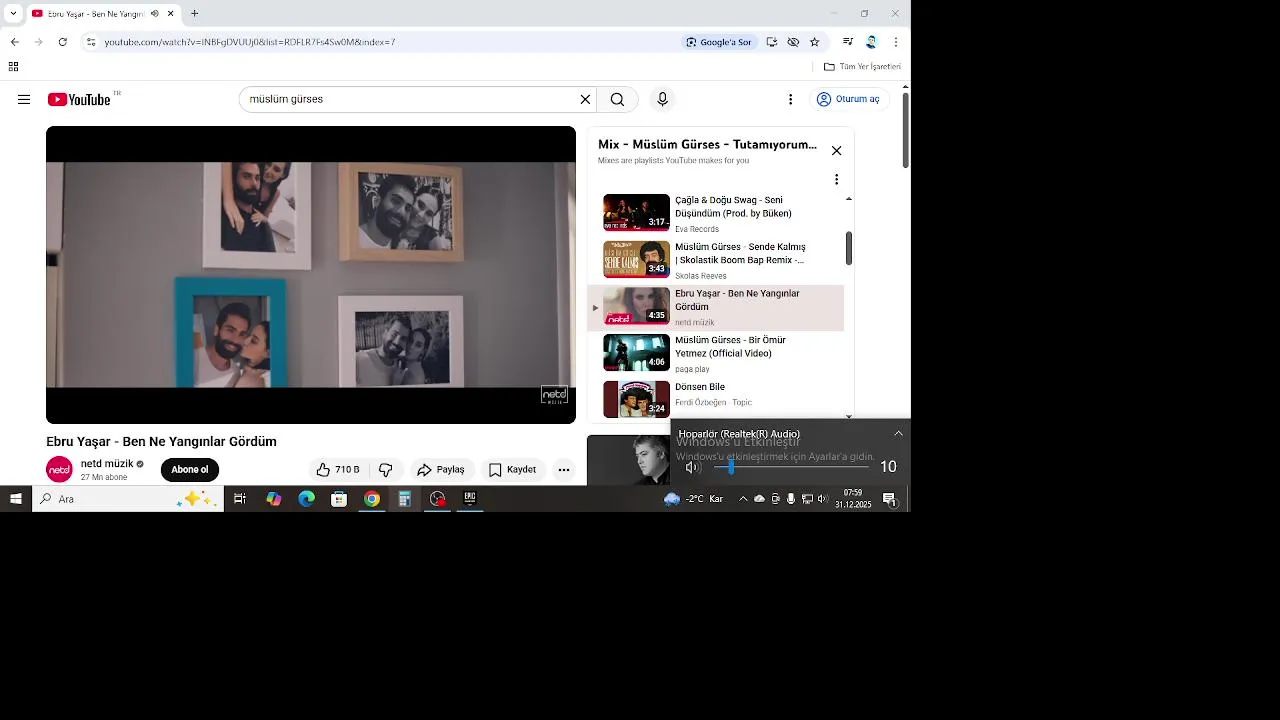1280x720 pixels.
Task: Click the playlist scrollbar thumb
Action: point(849,249)
